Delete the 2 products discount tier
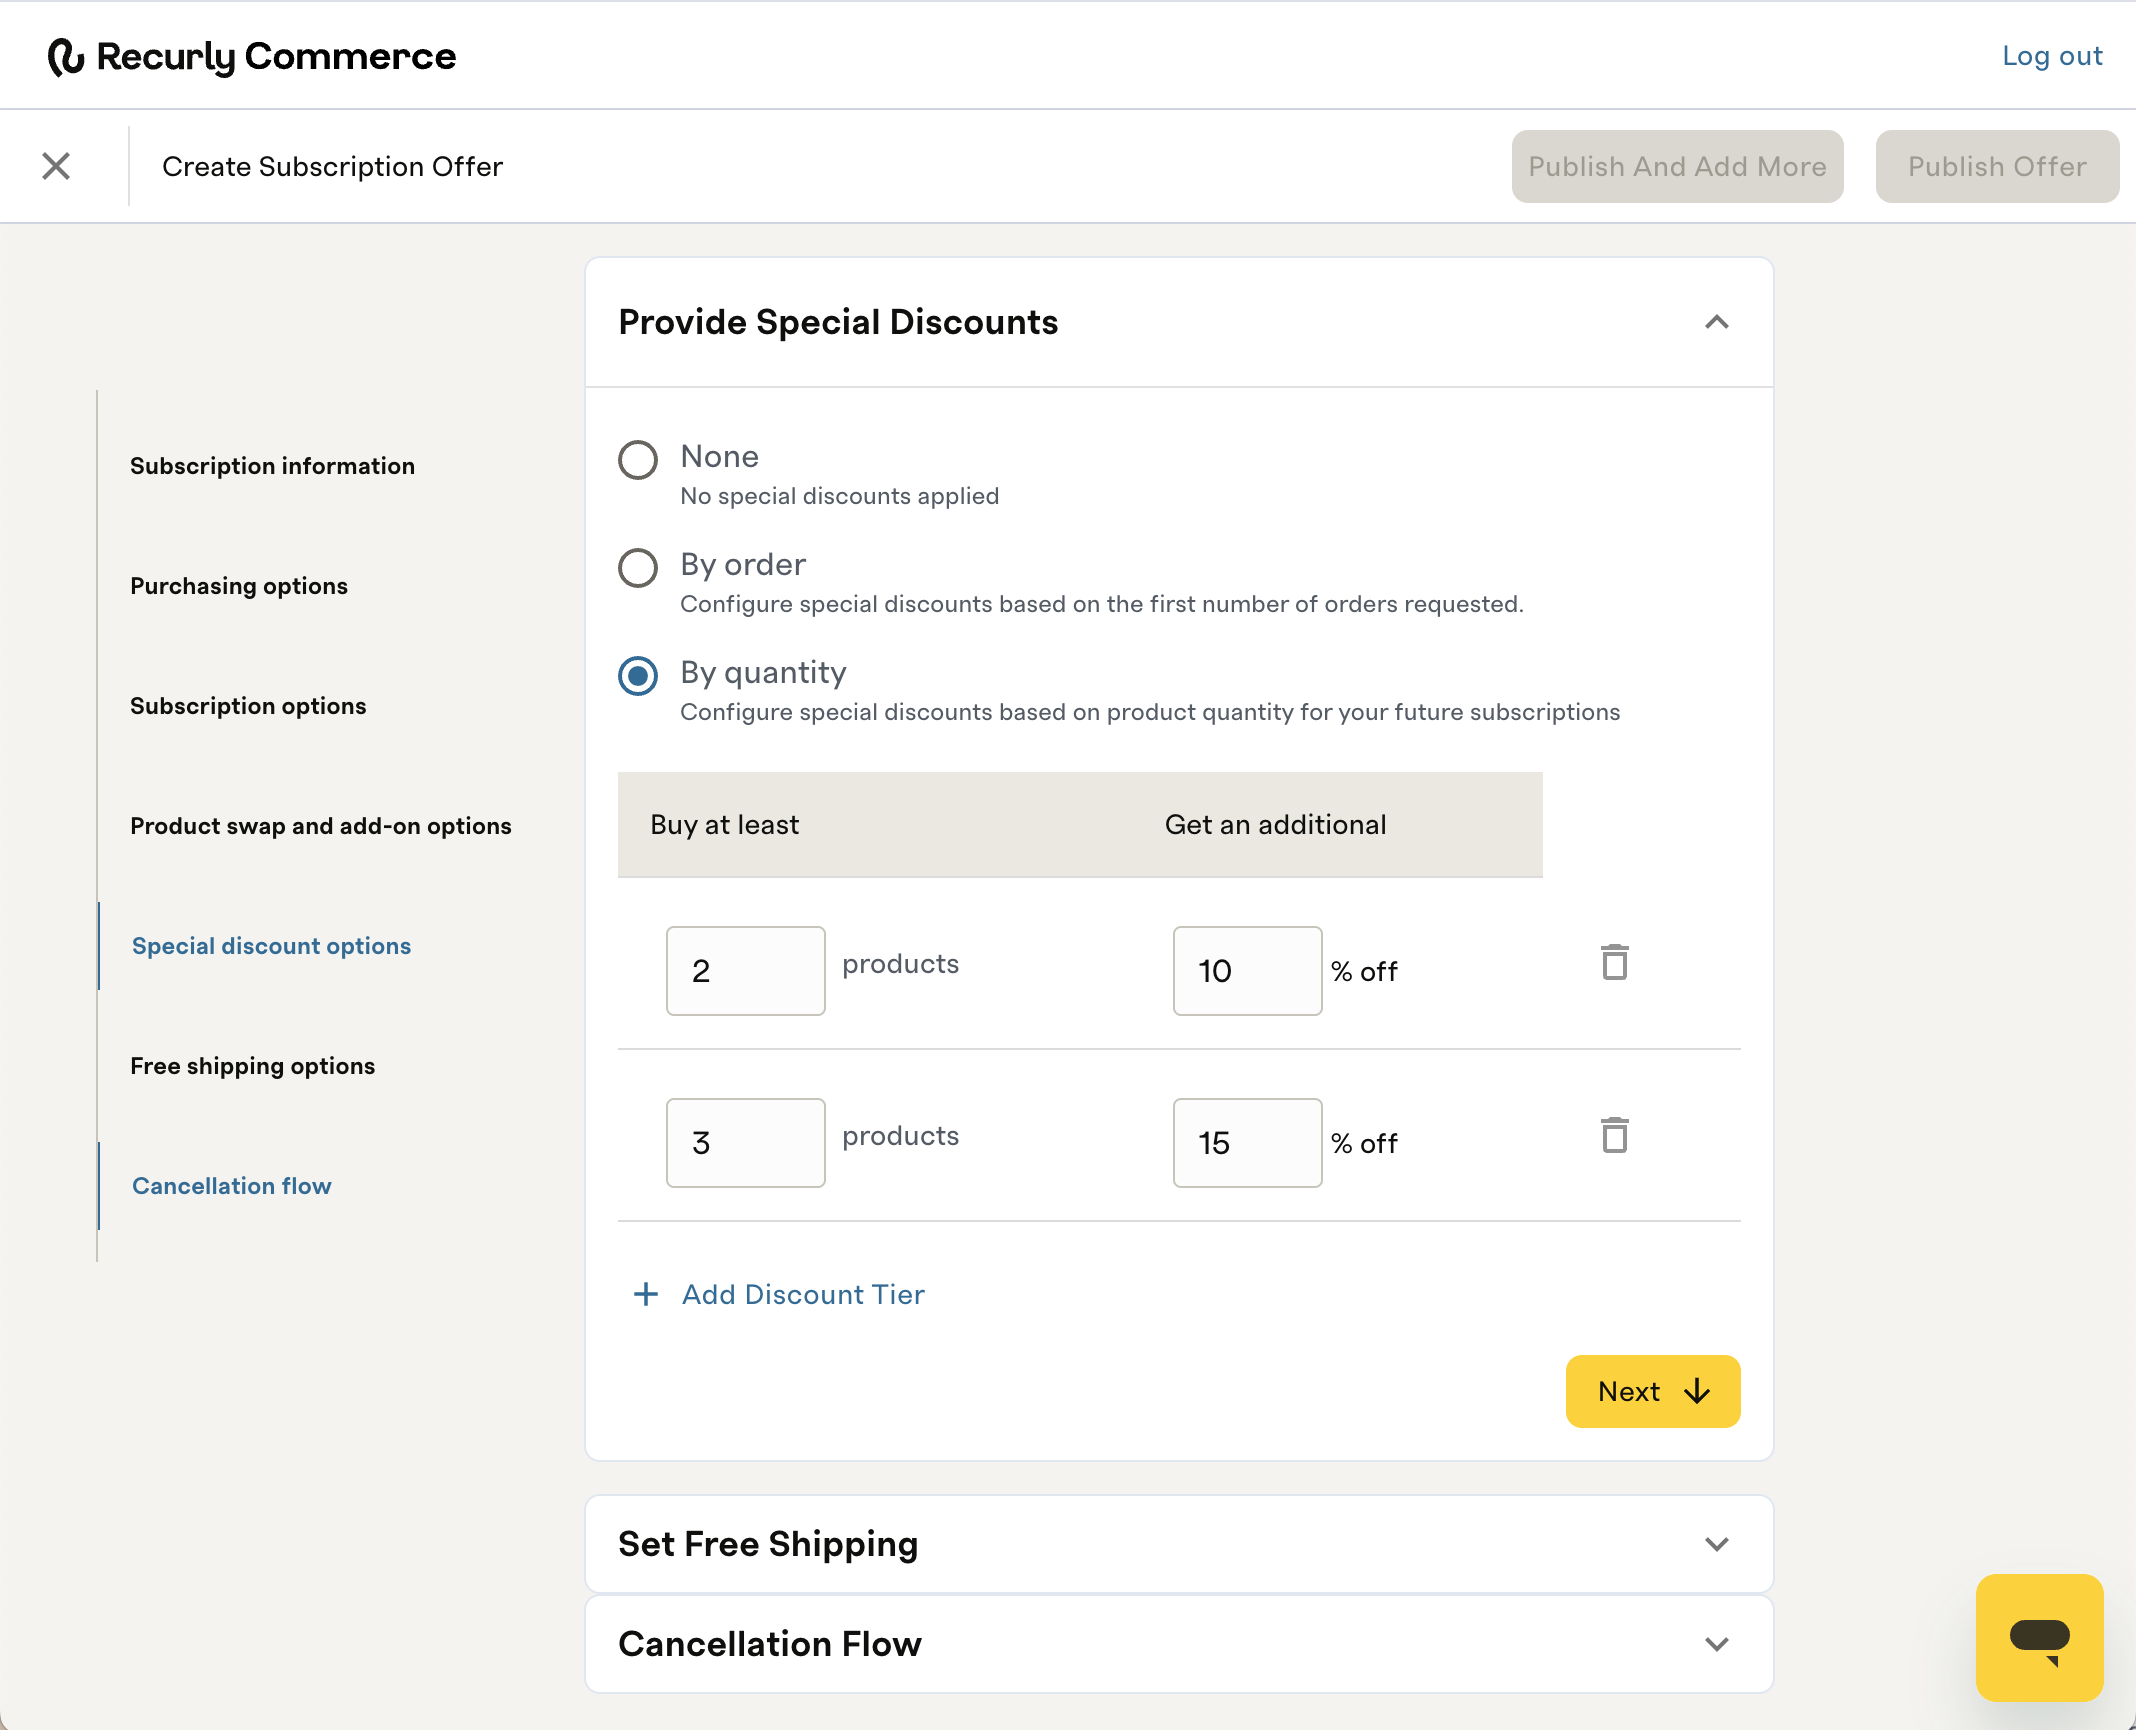2136x1730 pixels. pyautogui.click(x=1614, y=963)
